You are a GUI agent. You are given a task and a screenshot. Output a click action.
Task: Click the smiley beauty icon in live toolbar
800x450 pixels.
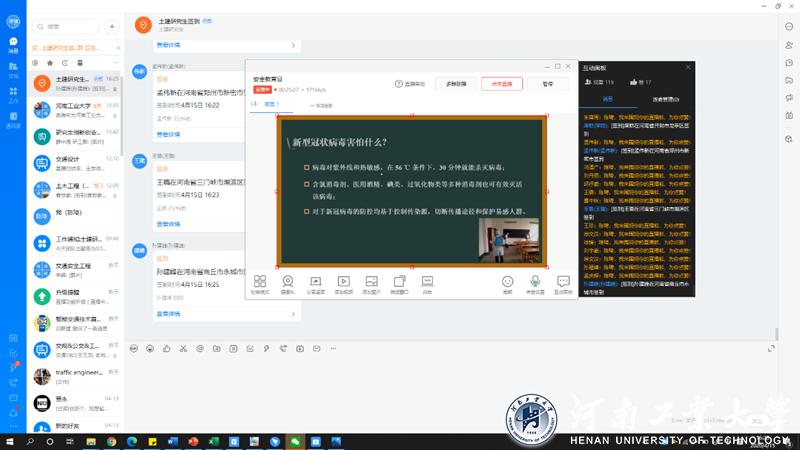coord(507,285)
